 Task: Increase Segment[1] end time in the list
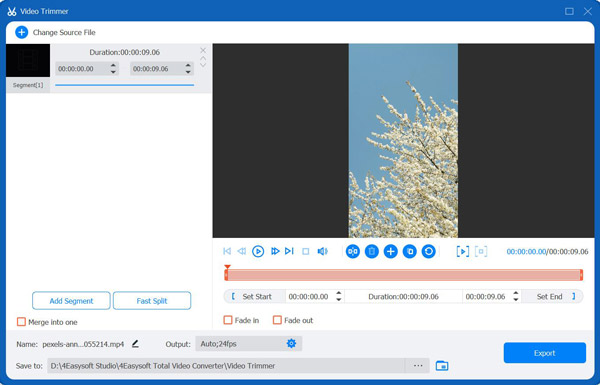pos(188,66)
